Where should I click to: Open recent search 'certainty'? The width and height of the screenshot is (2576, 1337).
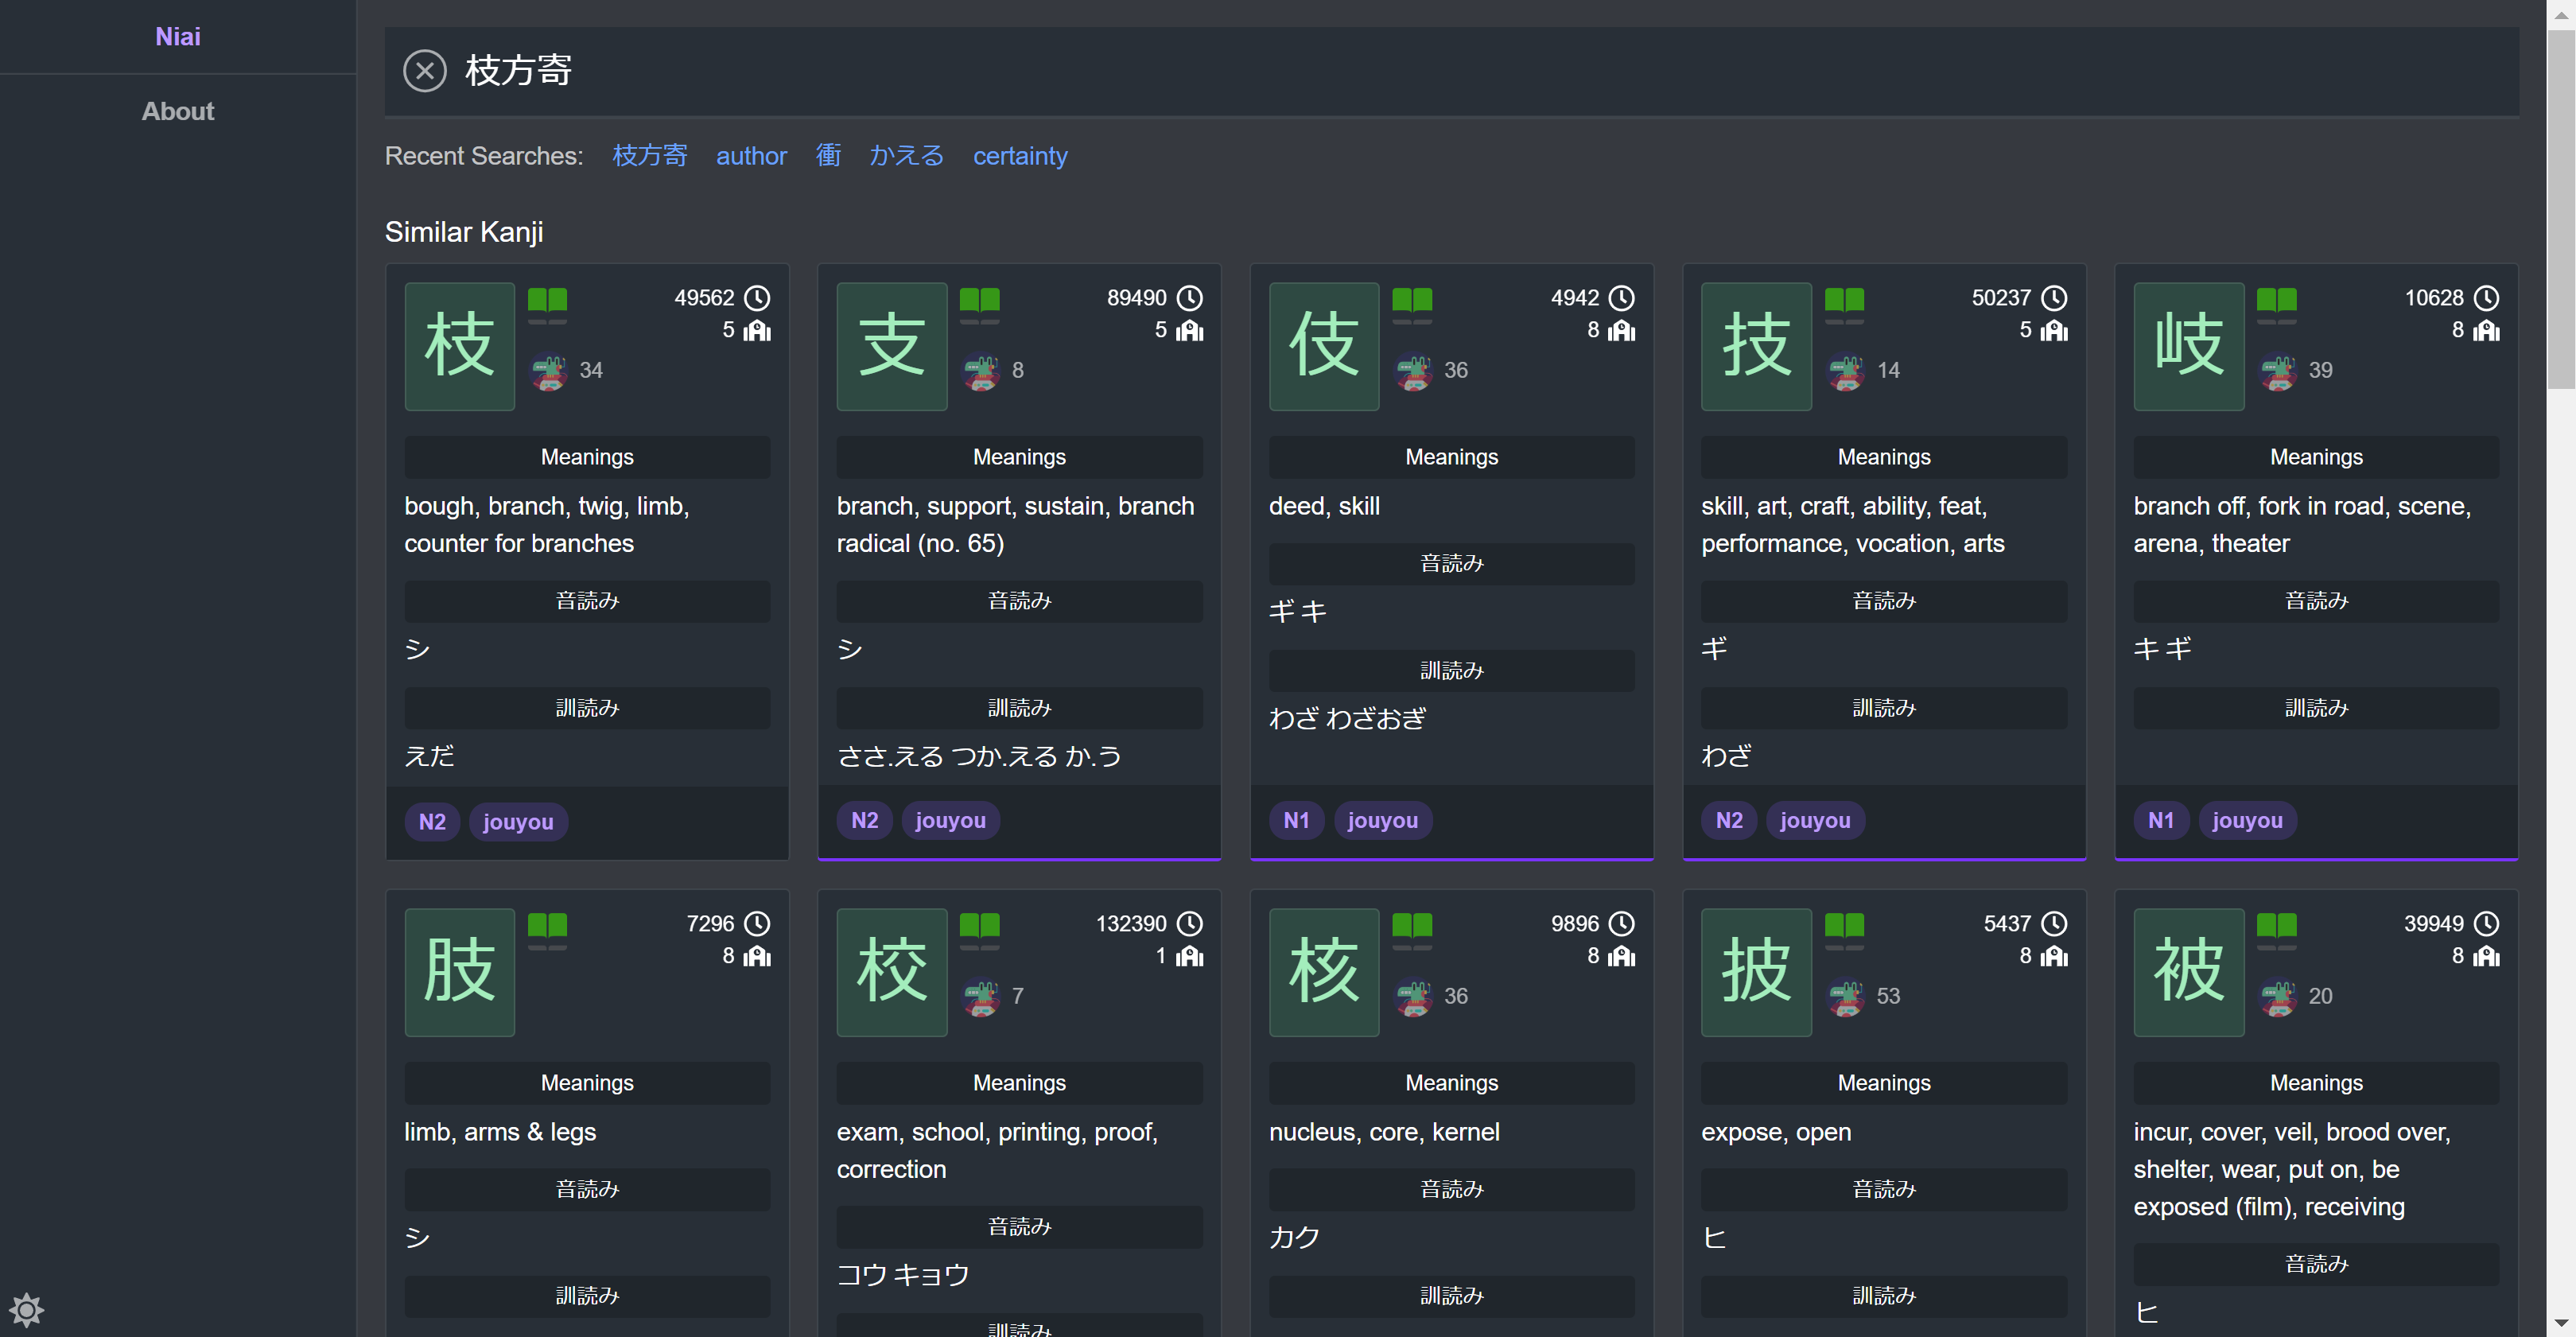pos(1020,156)
